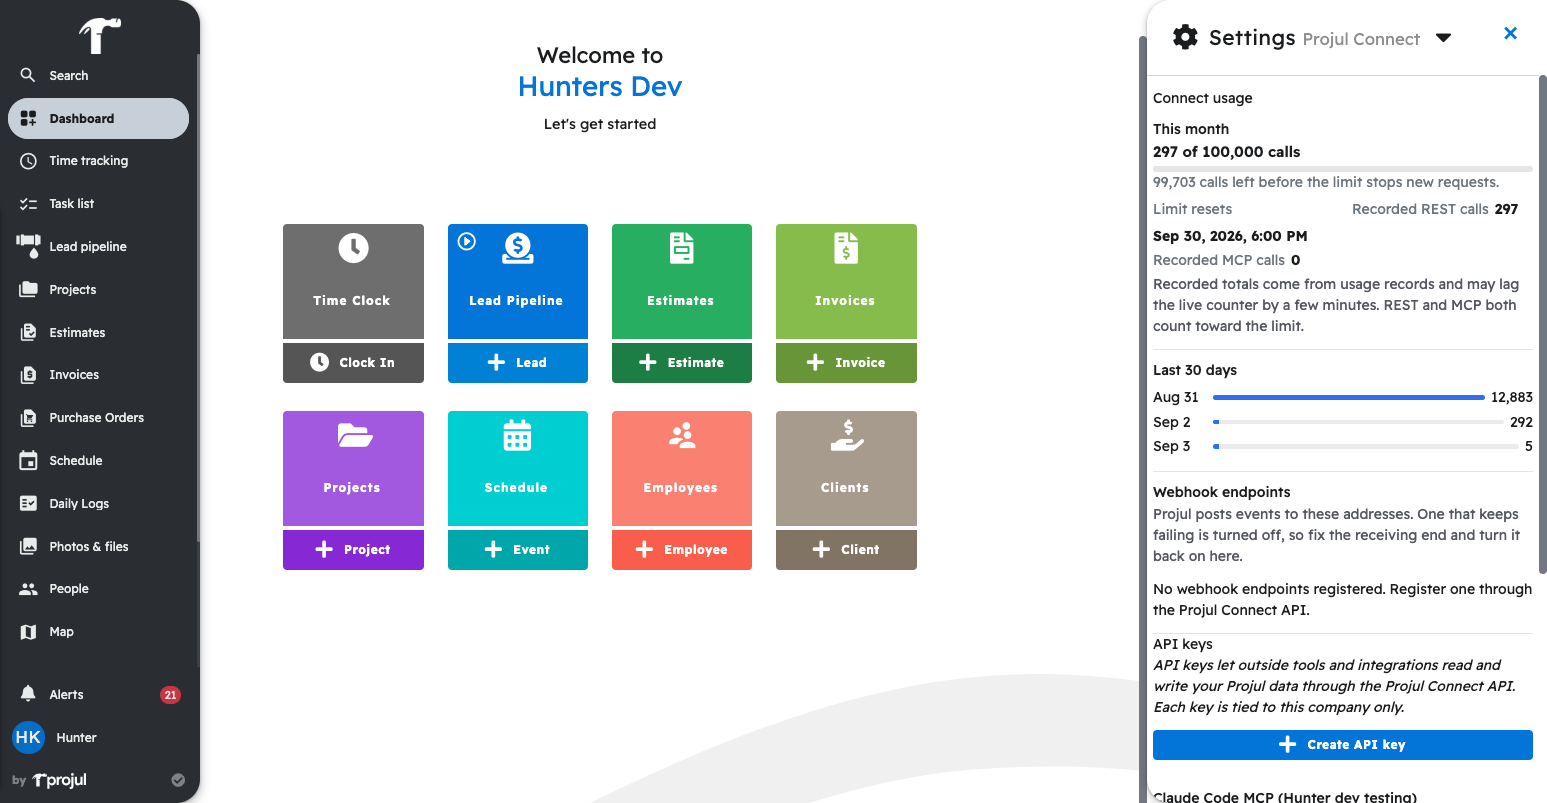Image resolution: width=1547 pixels, height=803 pixels.
Task: Open the Estimates tile
Action: click(x=681, y=281)
